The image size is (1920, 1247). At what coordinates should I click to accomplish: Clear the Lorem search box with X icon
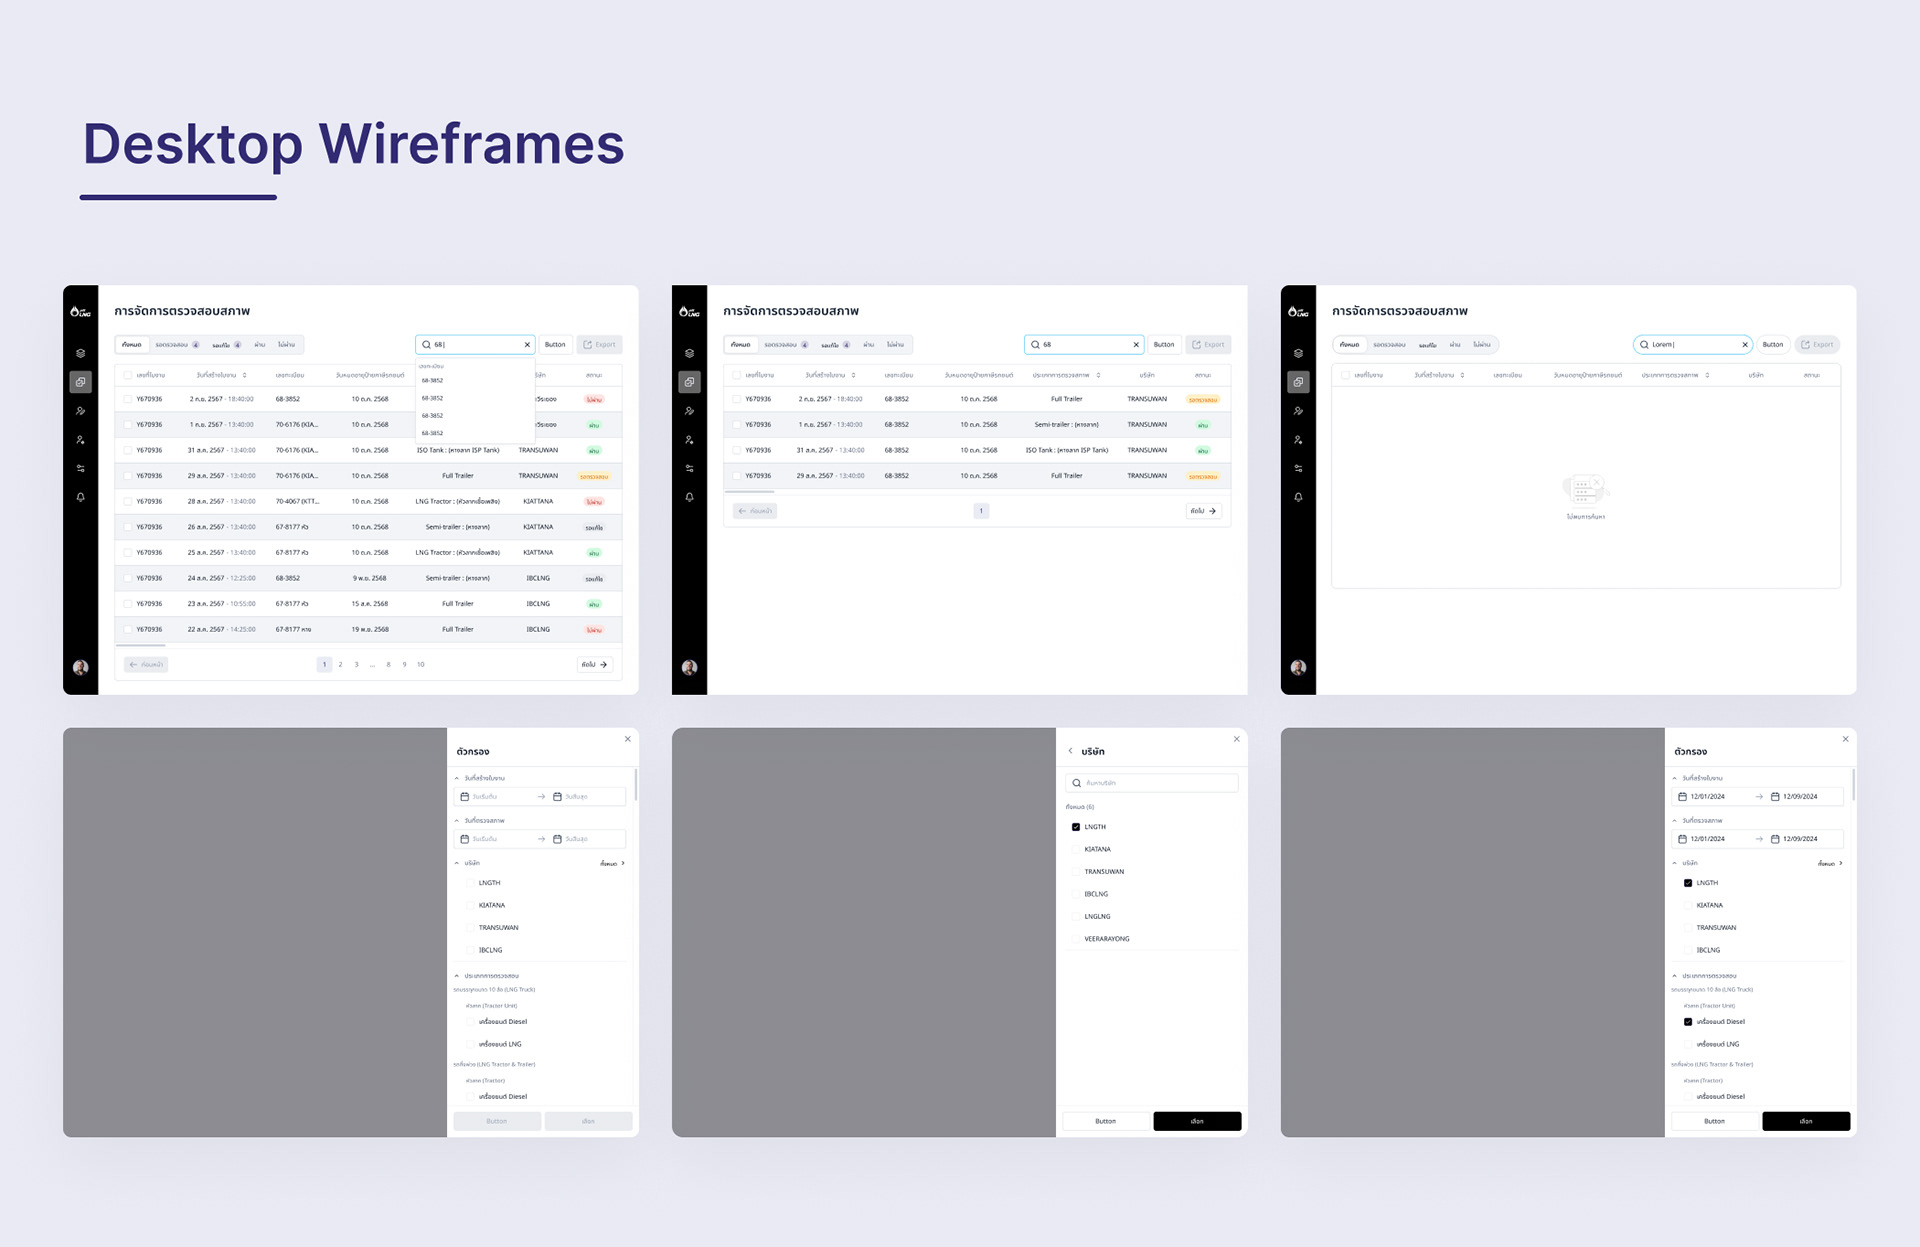pyautogui.click(x=1744, y=345)
